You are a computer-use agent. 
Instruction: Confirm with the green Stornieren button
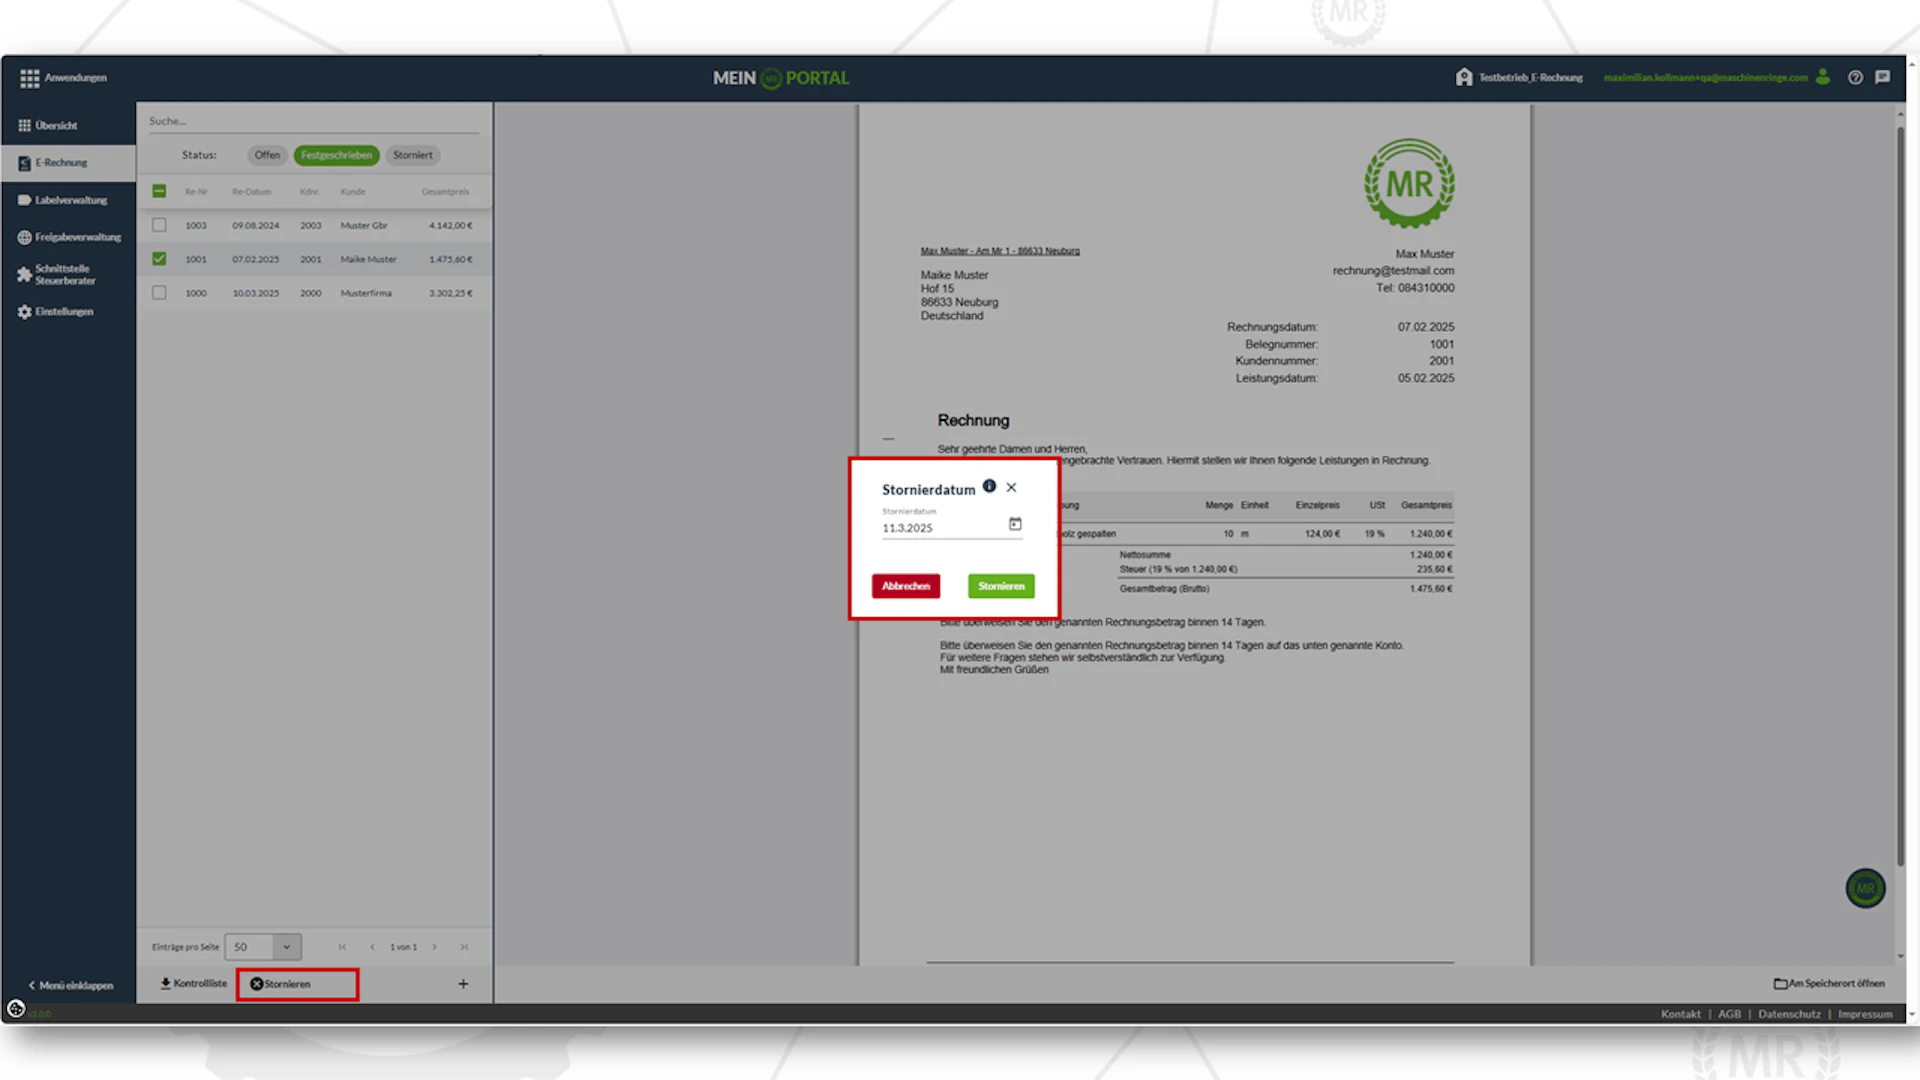click(1001, 586)
